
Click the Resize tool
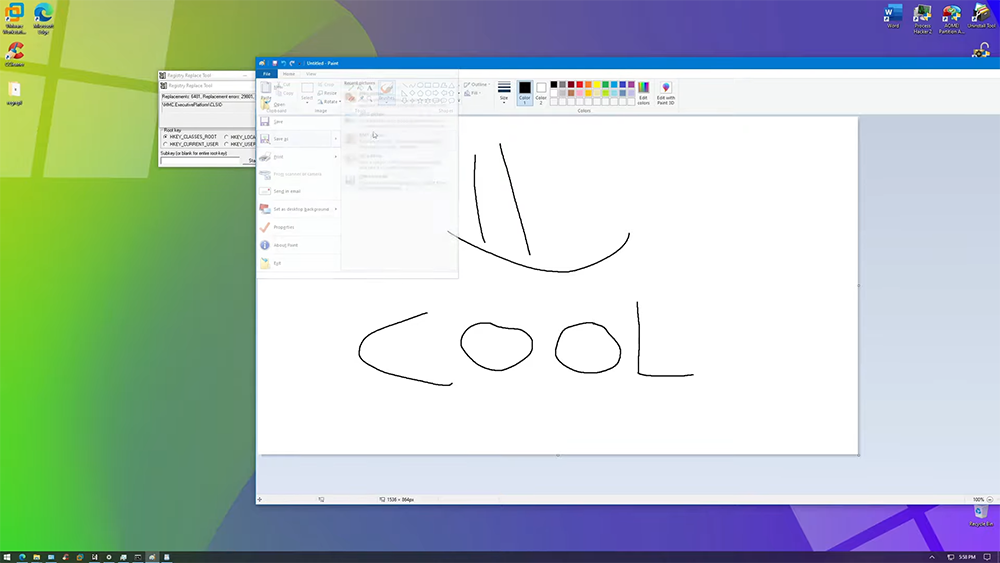pyautogui.click(x=327, y=93)
